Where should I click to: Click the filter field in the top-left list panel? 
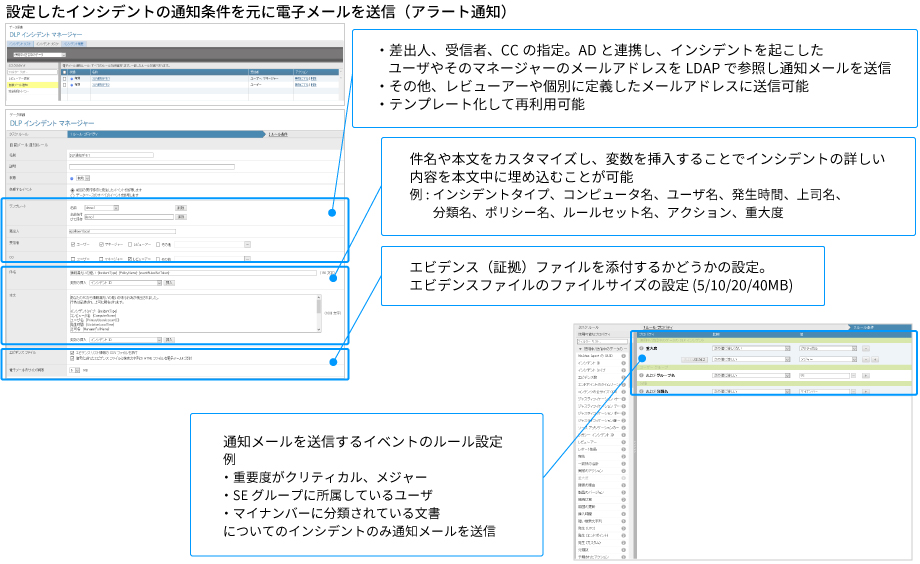[32, 72]
